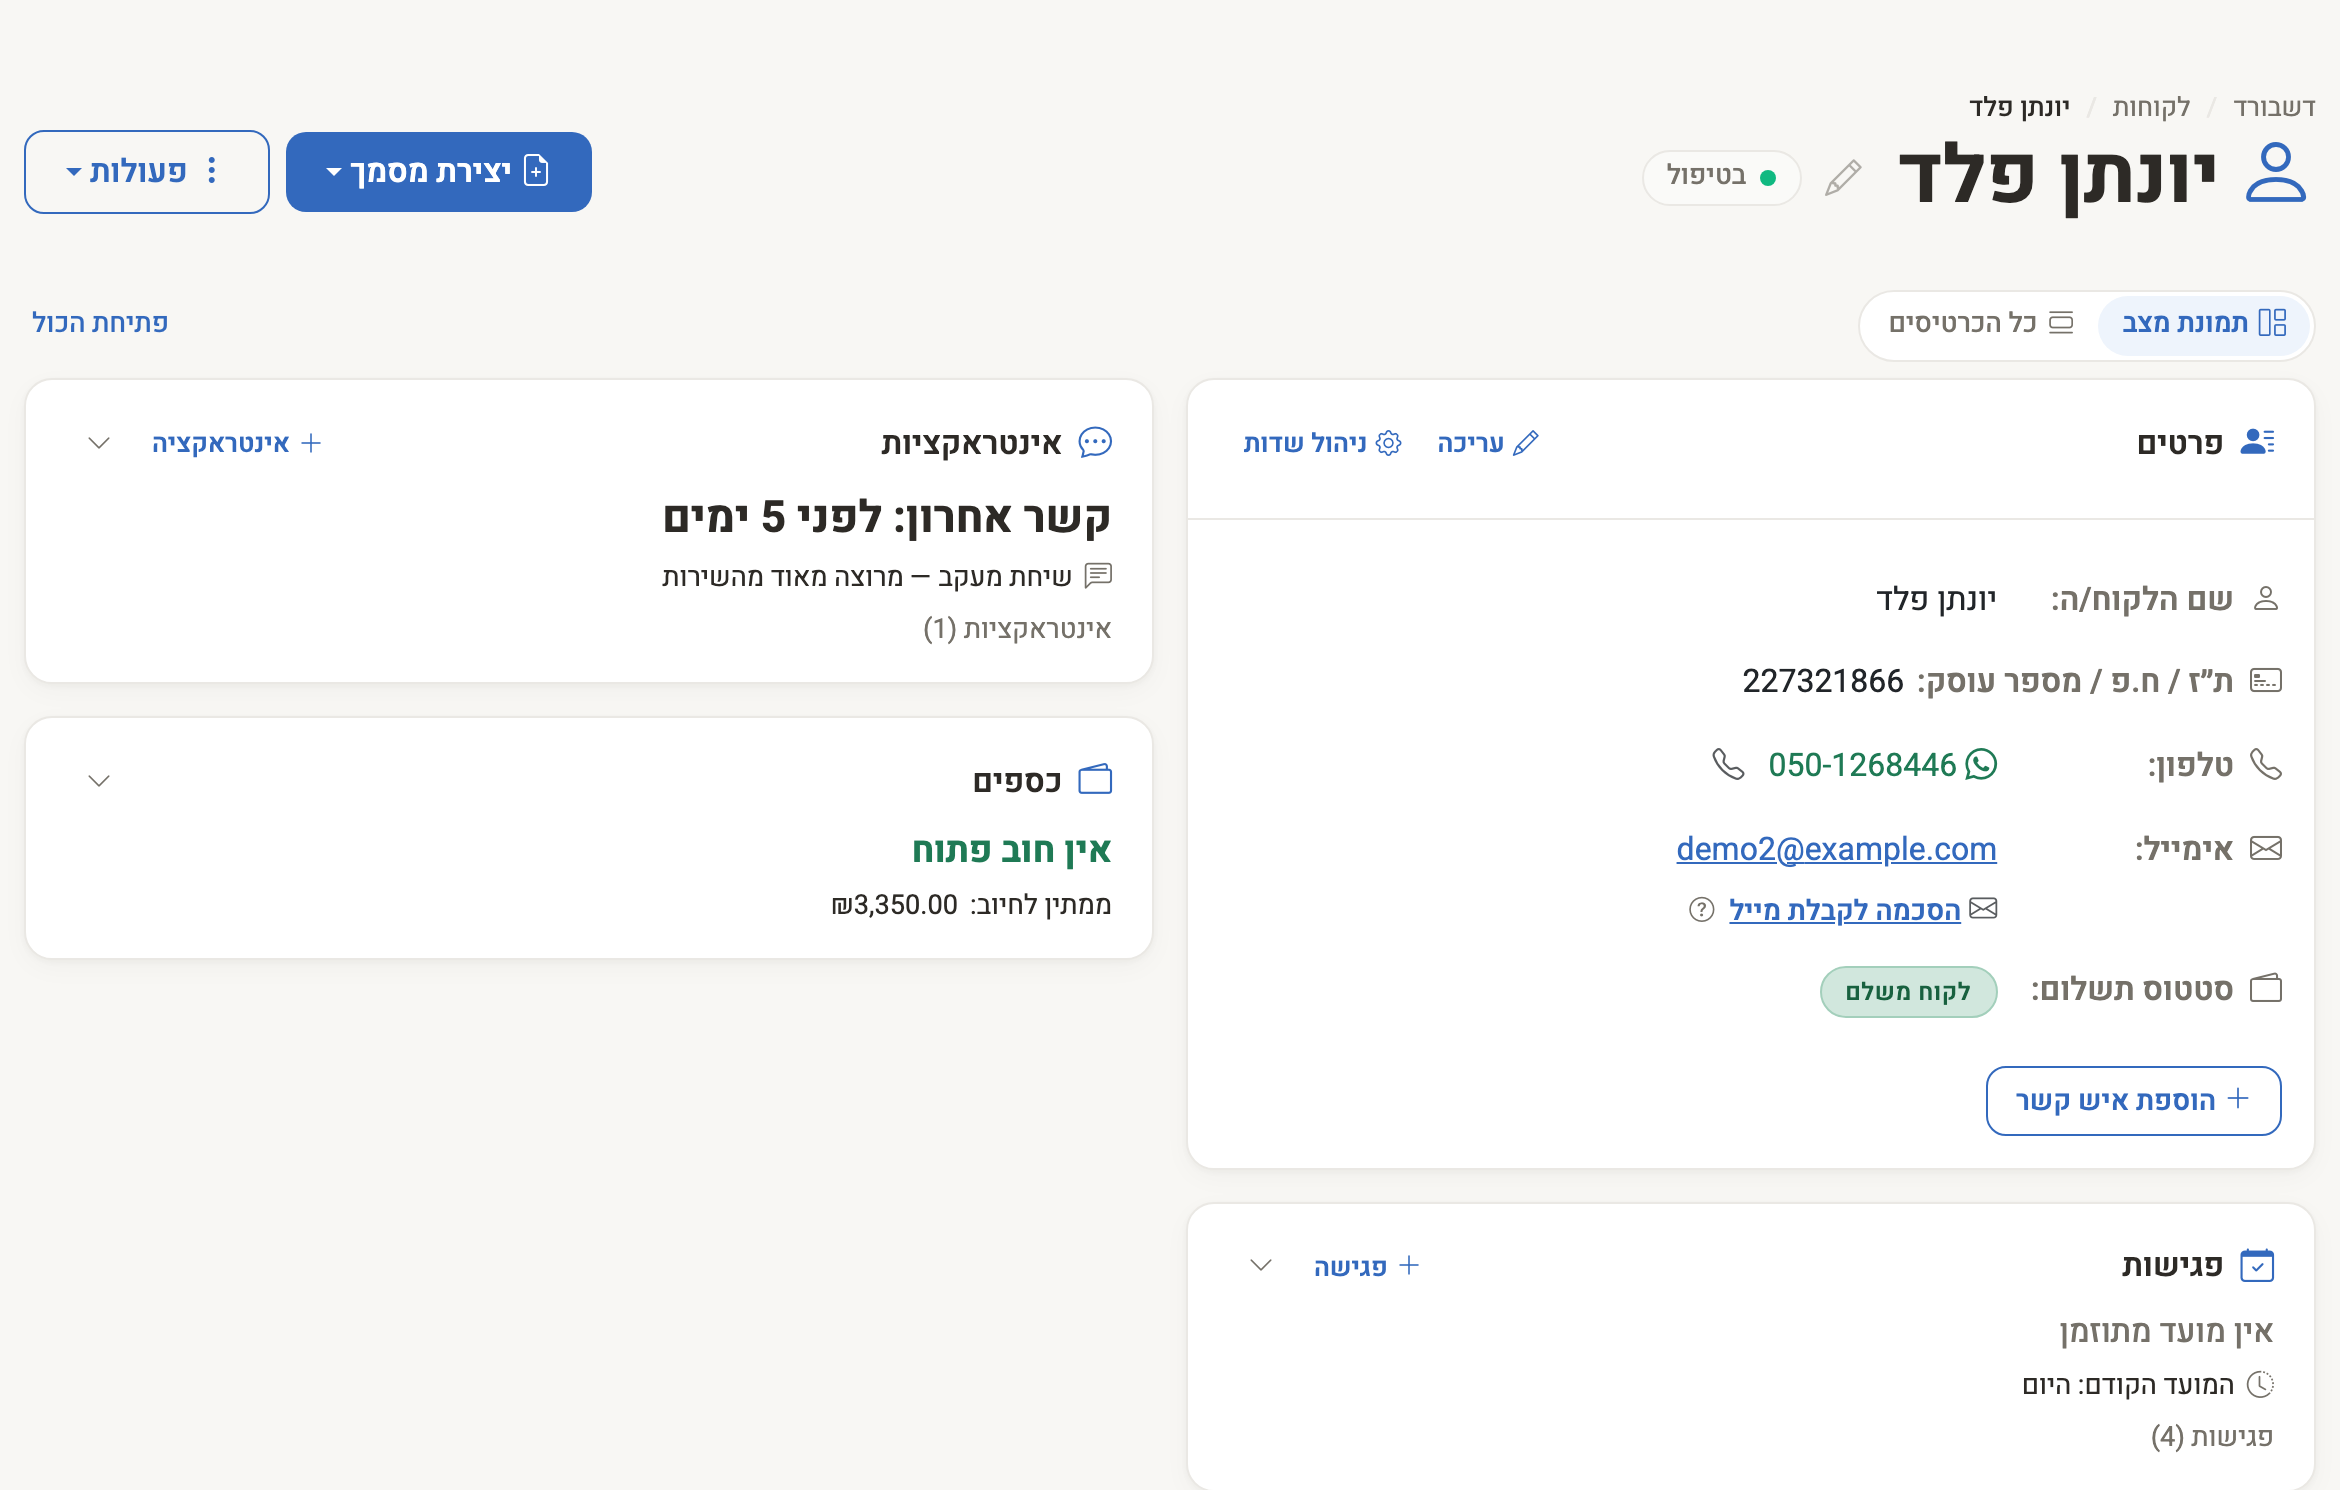Click the help question mark by הסכמה לקבלת מייל
The width and height of the screenshot is (2340, 1490).
(1701, 910)
